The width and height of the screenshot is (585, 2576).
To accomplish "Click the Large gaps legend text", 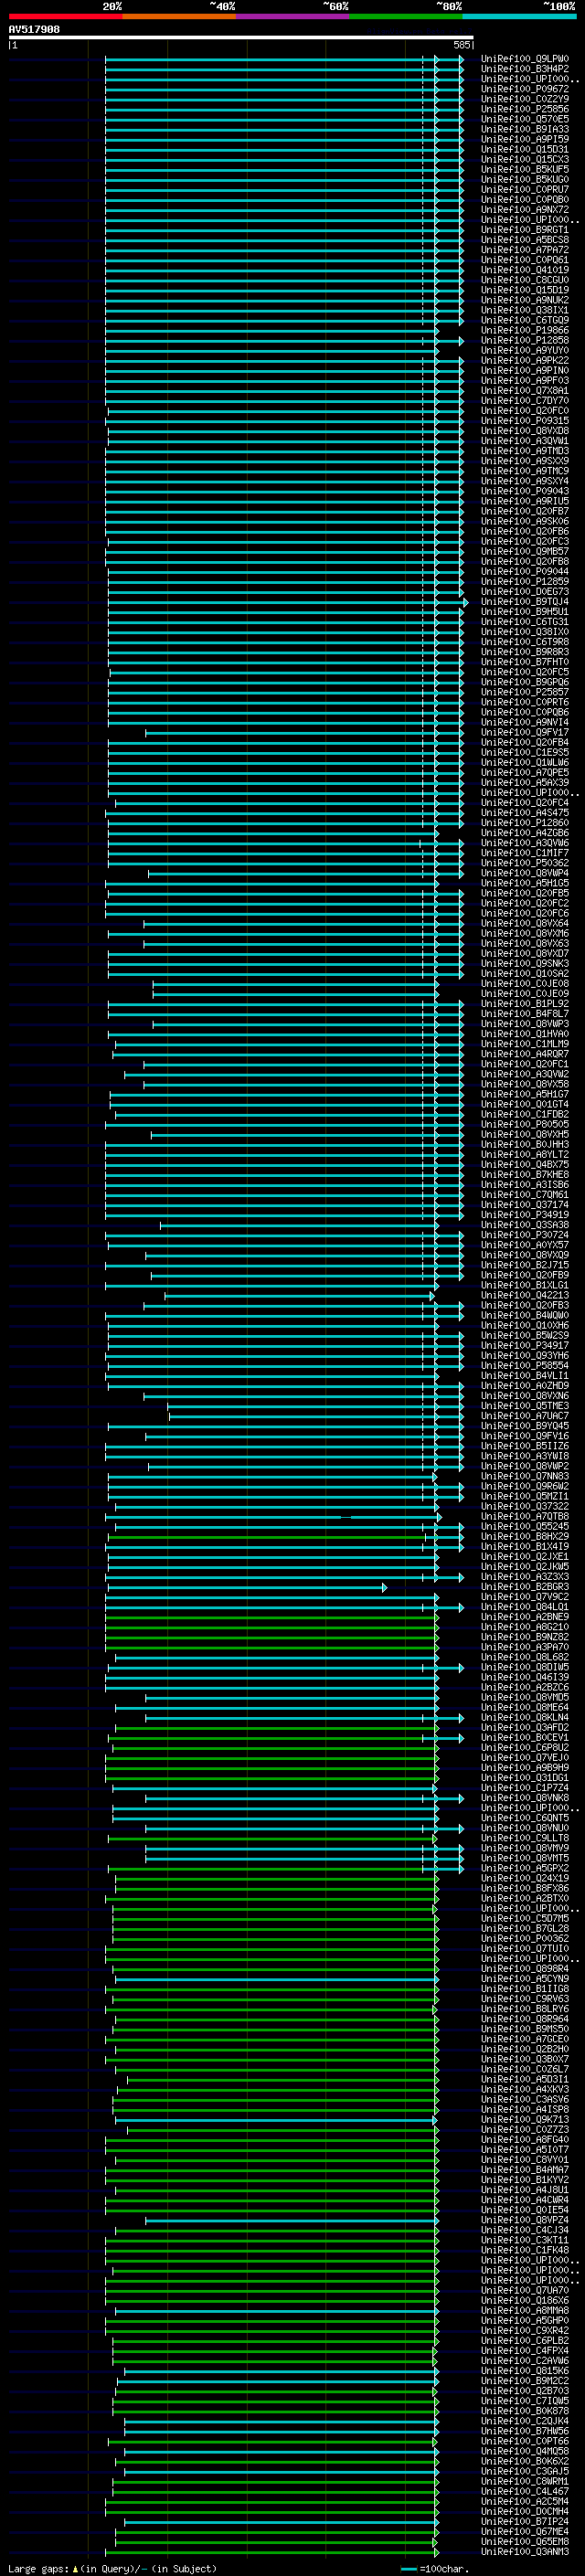I will [x=112, y=2568].
